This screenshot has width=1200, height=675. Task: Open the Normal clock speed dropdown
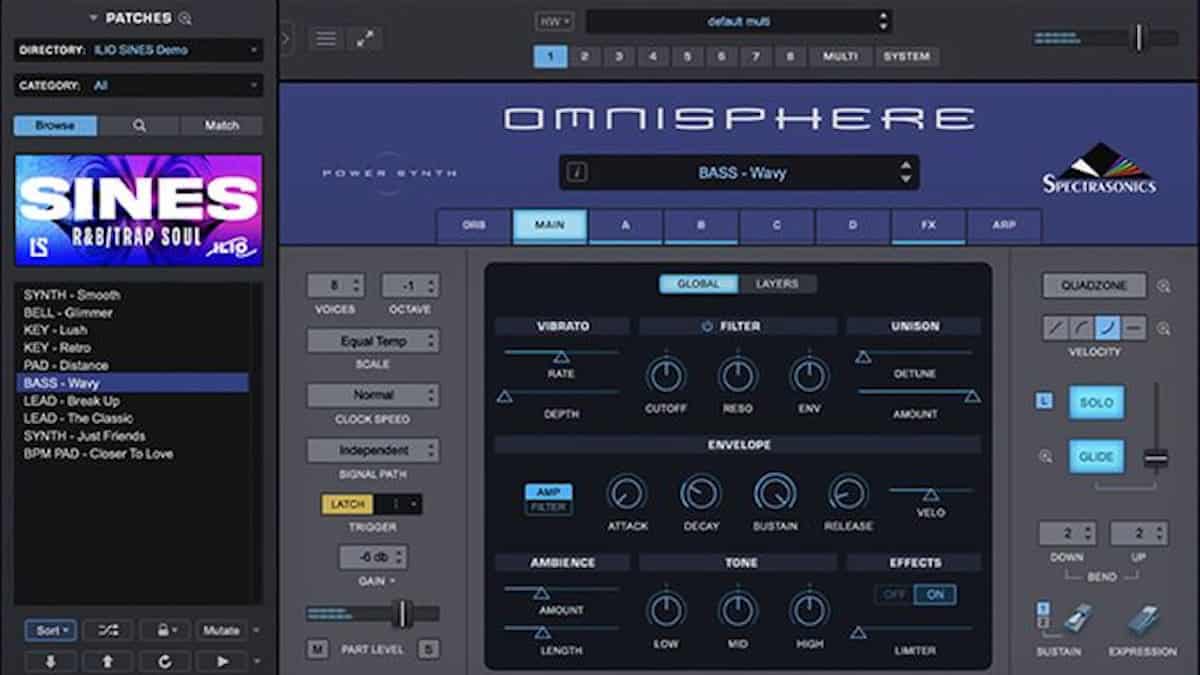(373, 395)
